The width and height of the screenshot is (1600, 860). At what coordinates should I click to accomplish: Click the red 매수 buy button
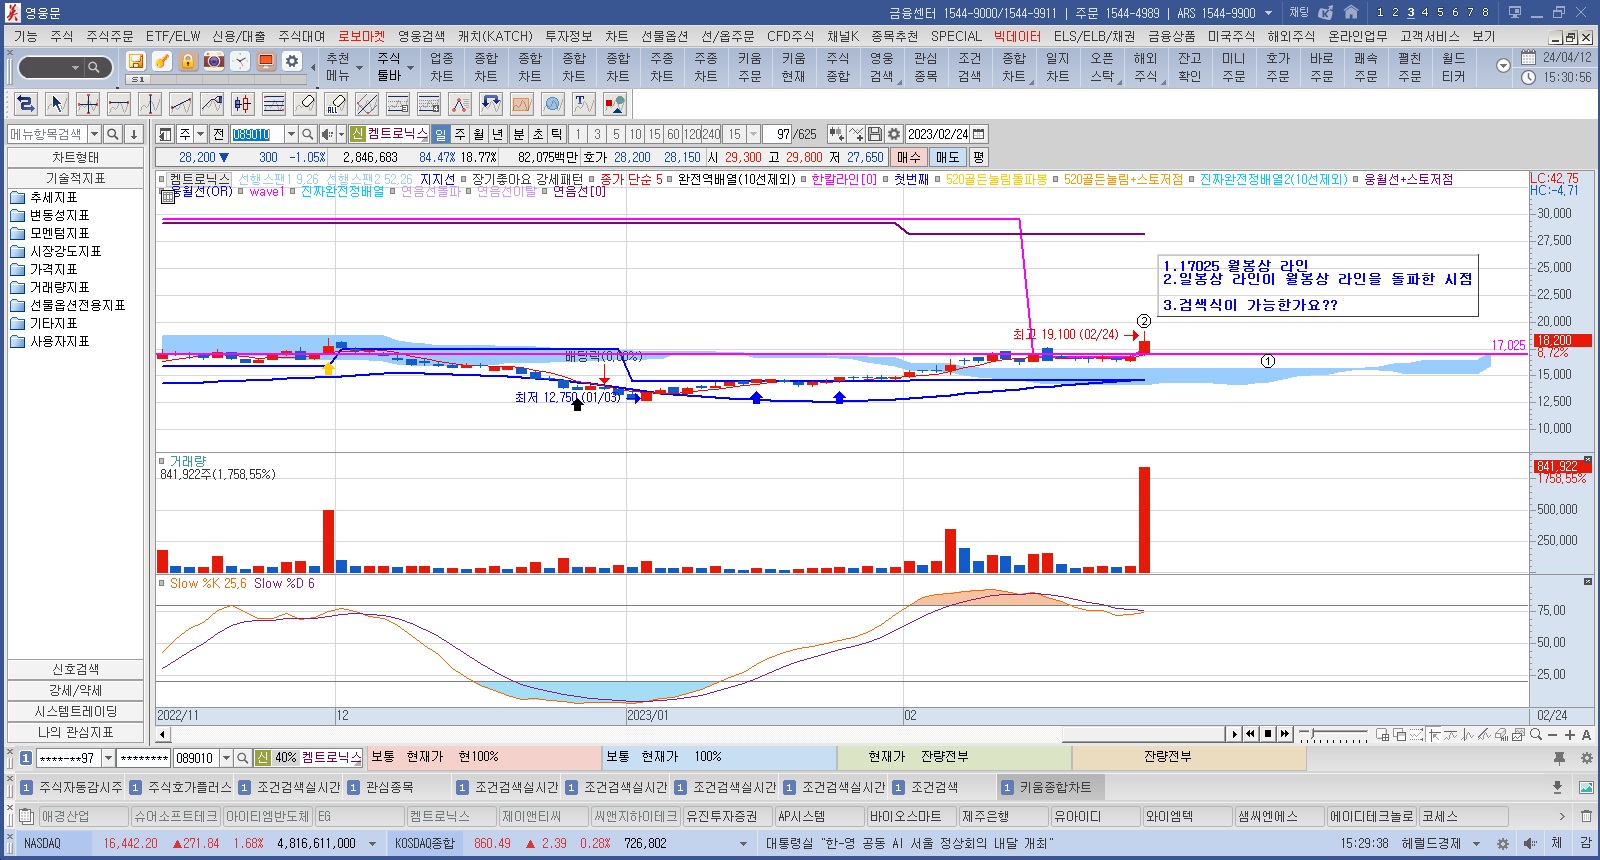tap(908, 157)
